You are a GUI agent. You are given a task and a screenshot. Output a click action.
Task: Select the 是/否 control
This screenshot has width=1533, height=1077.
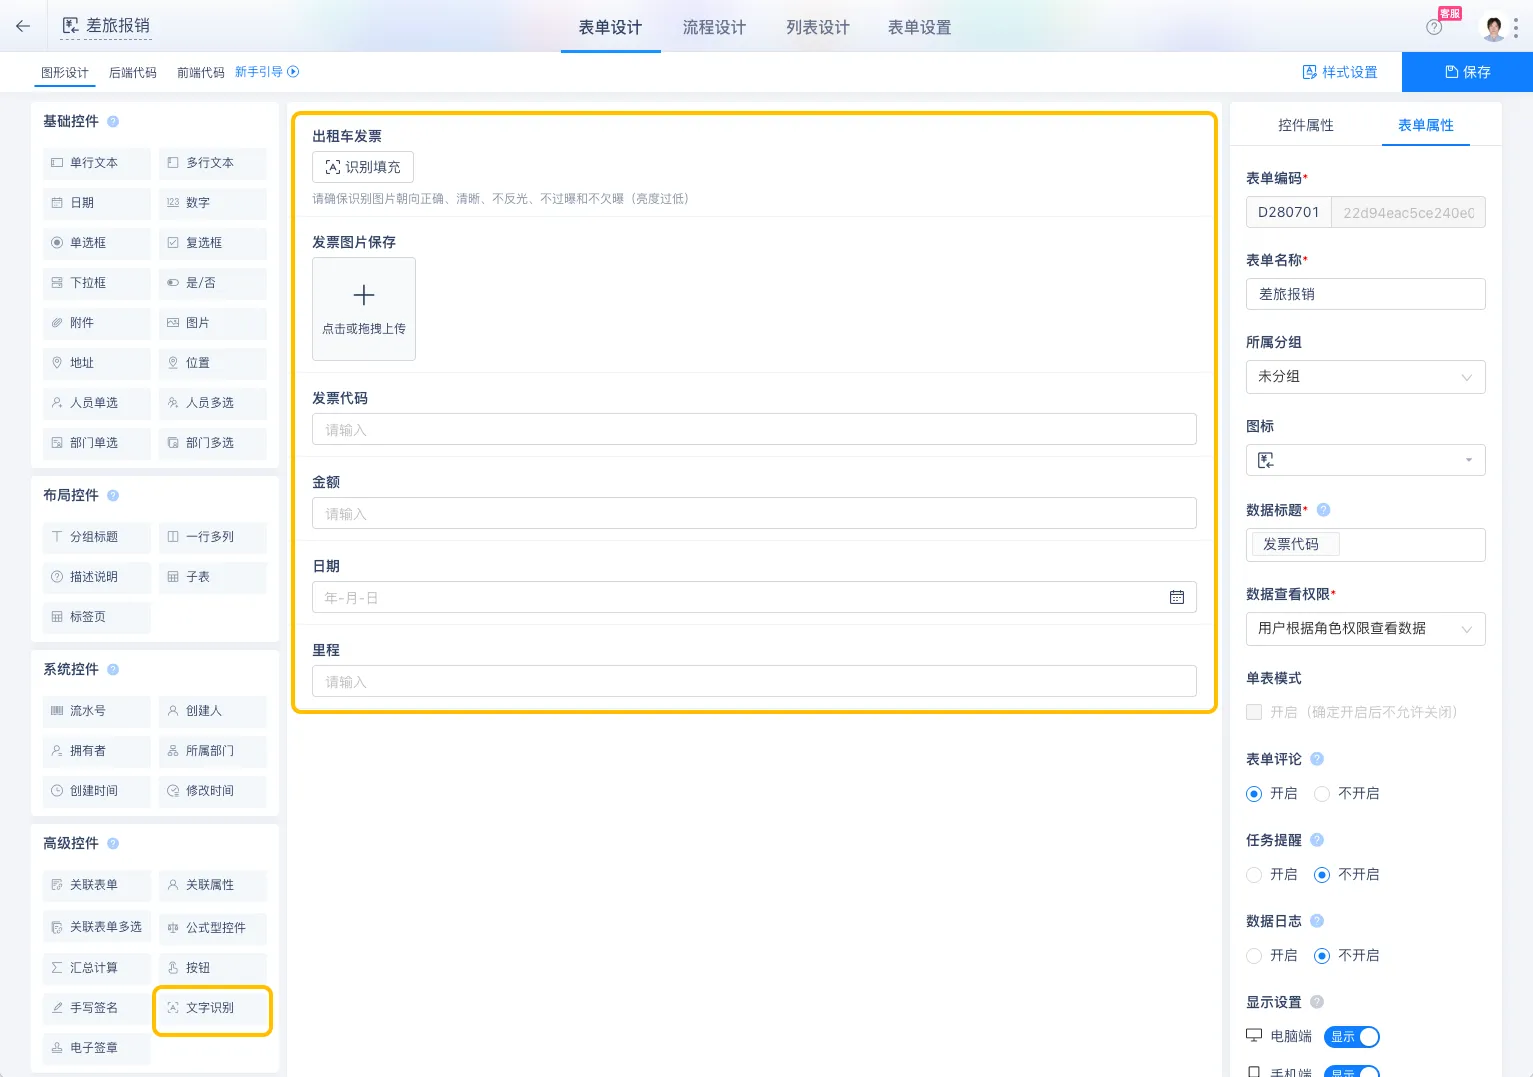point(213,283)
